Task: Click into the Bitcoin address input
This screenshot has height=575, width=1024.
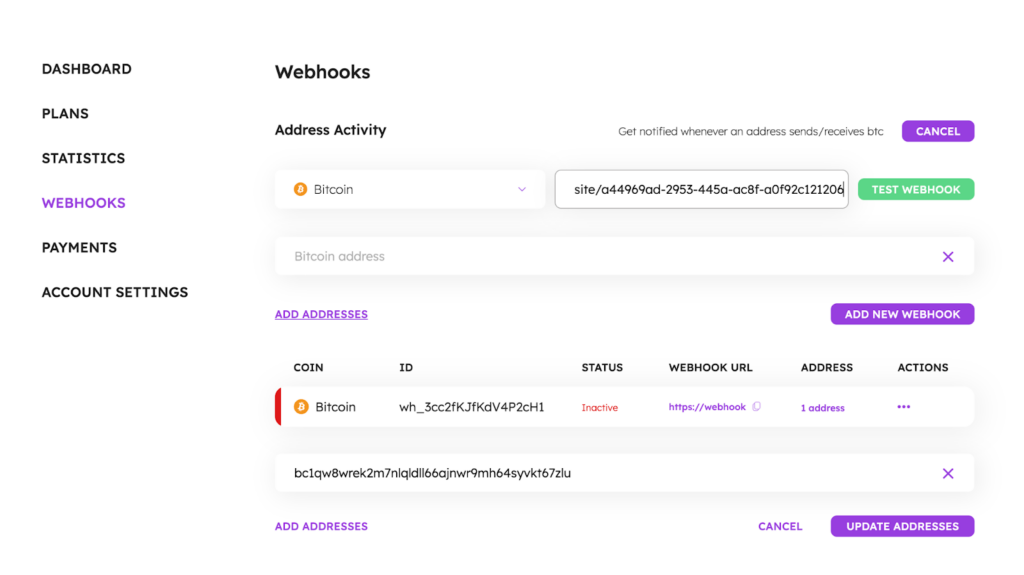Action: 600,257
